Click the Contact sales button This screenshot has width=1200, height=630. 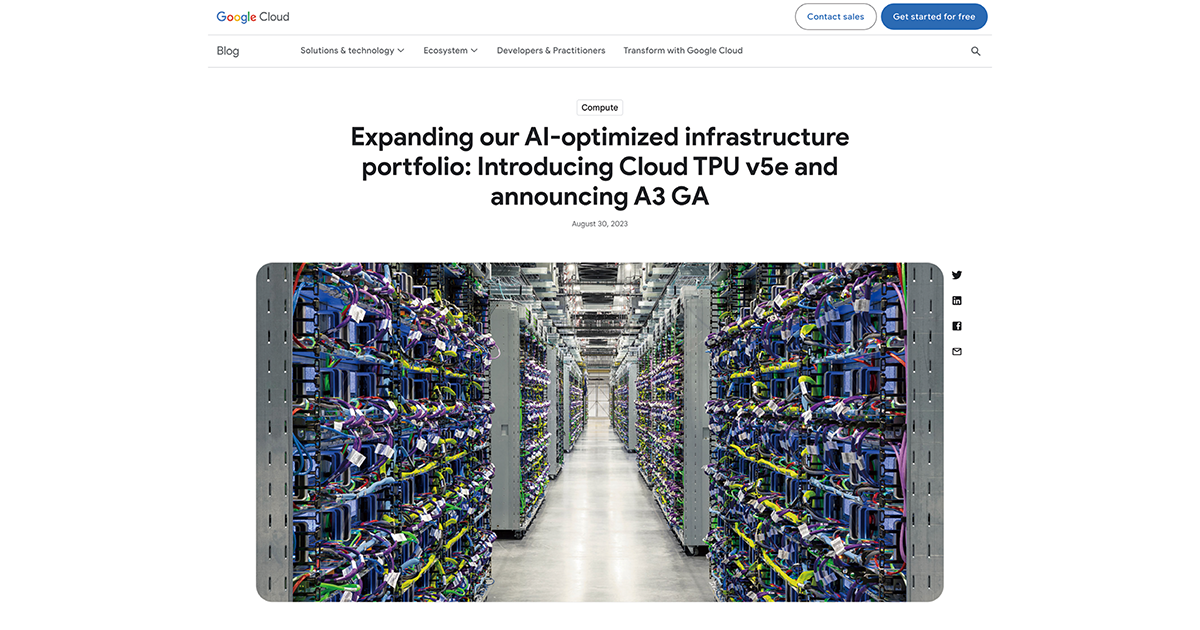(836, 17)
